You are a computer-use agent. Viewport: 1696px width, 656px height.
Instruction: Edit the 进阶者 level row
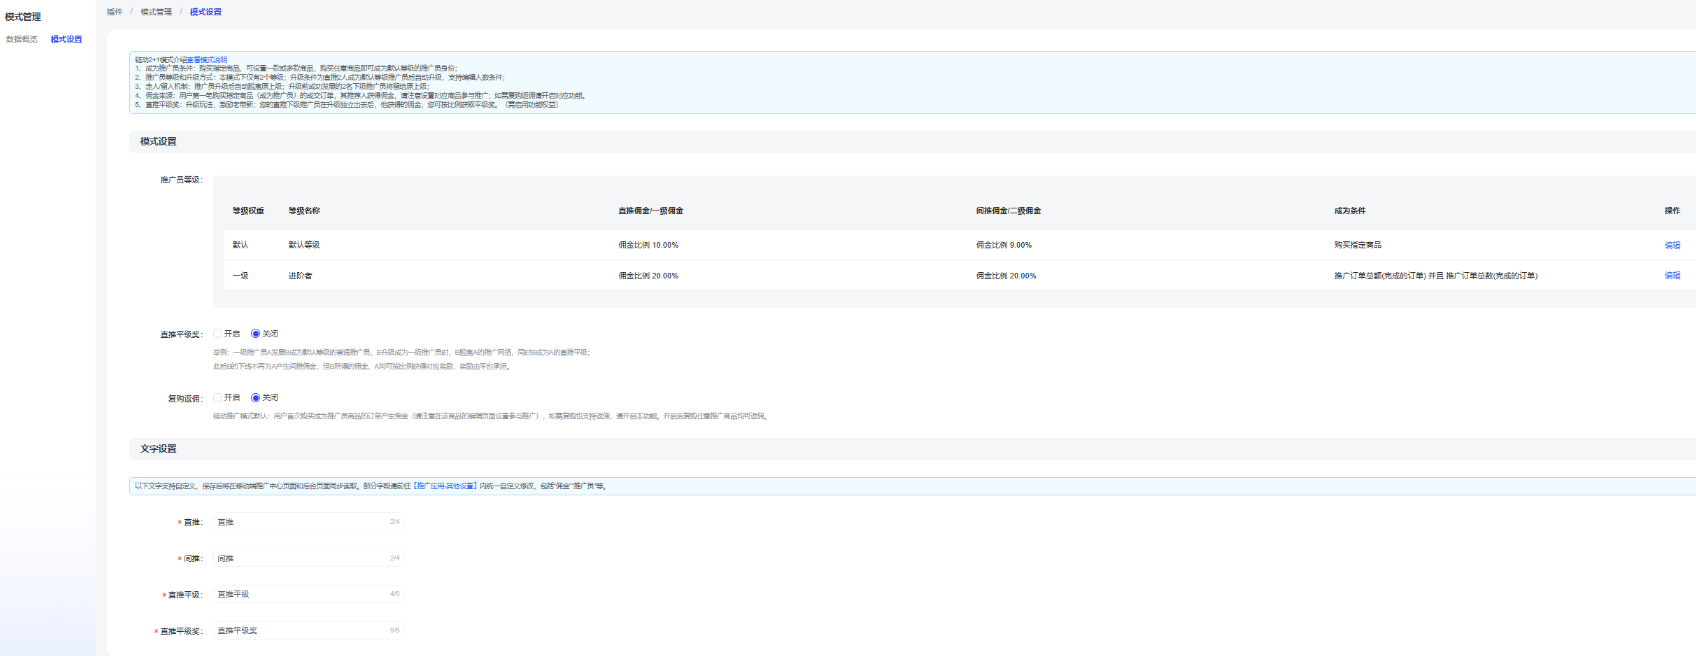tap(1671, 276)
